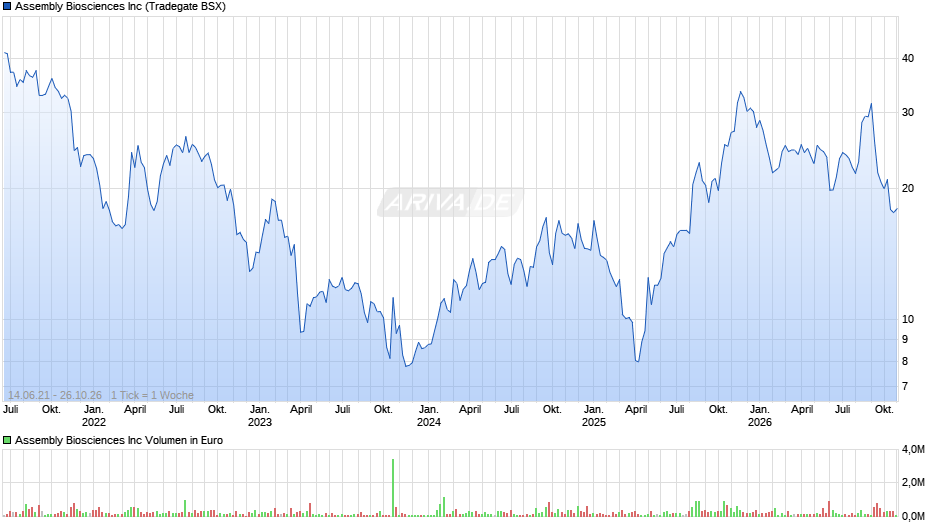Click the volume title Assembly Biosciences Inc Volumen in Euro
This screenshot has width=940, height=526.
click(x=119, y=440)
